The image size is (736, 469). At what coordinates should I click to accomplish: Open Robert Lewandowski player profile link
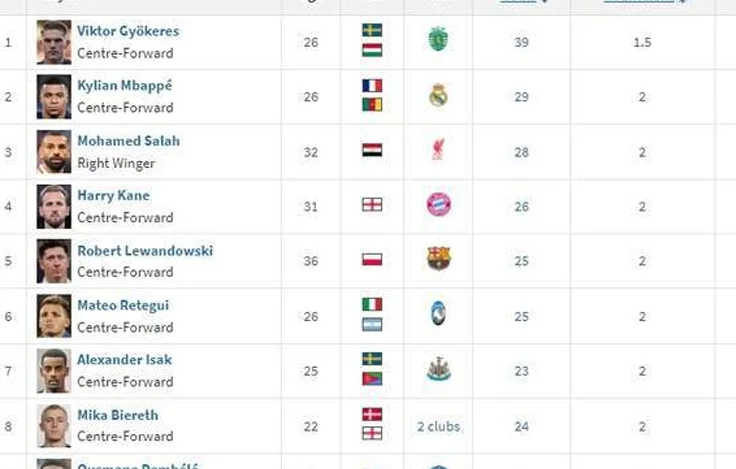[145, 251]
